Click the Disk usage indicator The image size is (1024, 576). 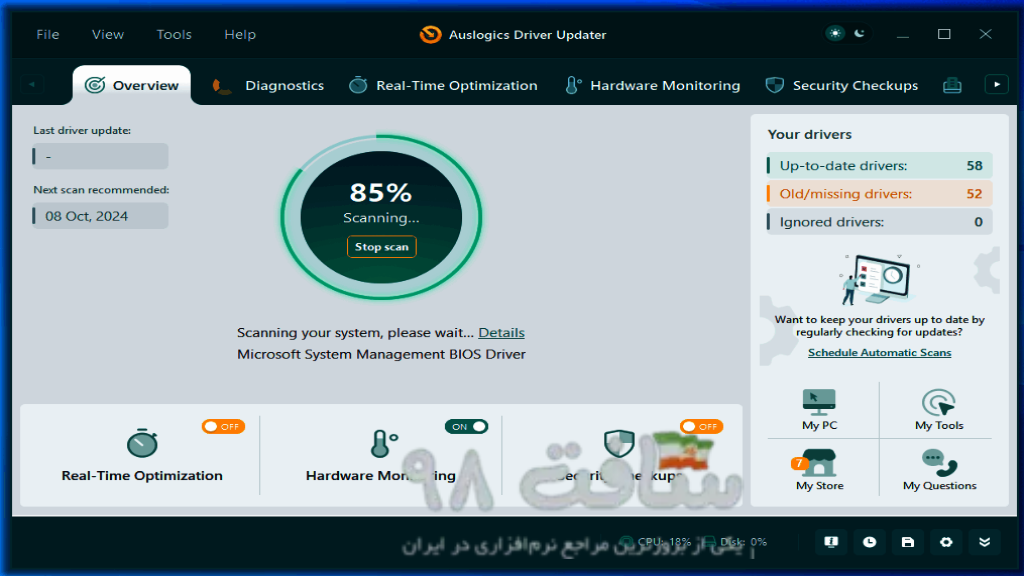click(736, 542)
